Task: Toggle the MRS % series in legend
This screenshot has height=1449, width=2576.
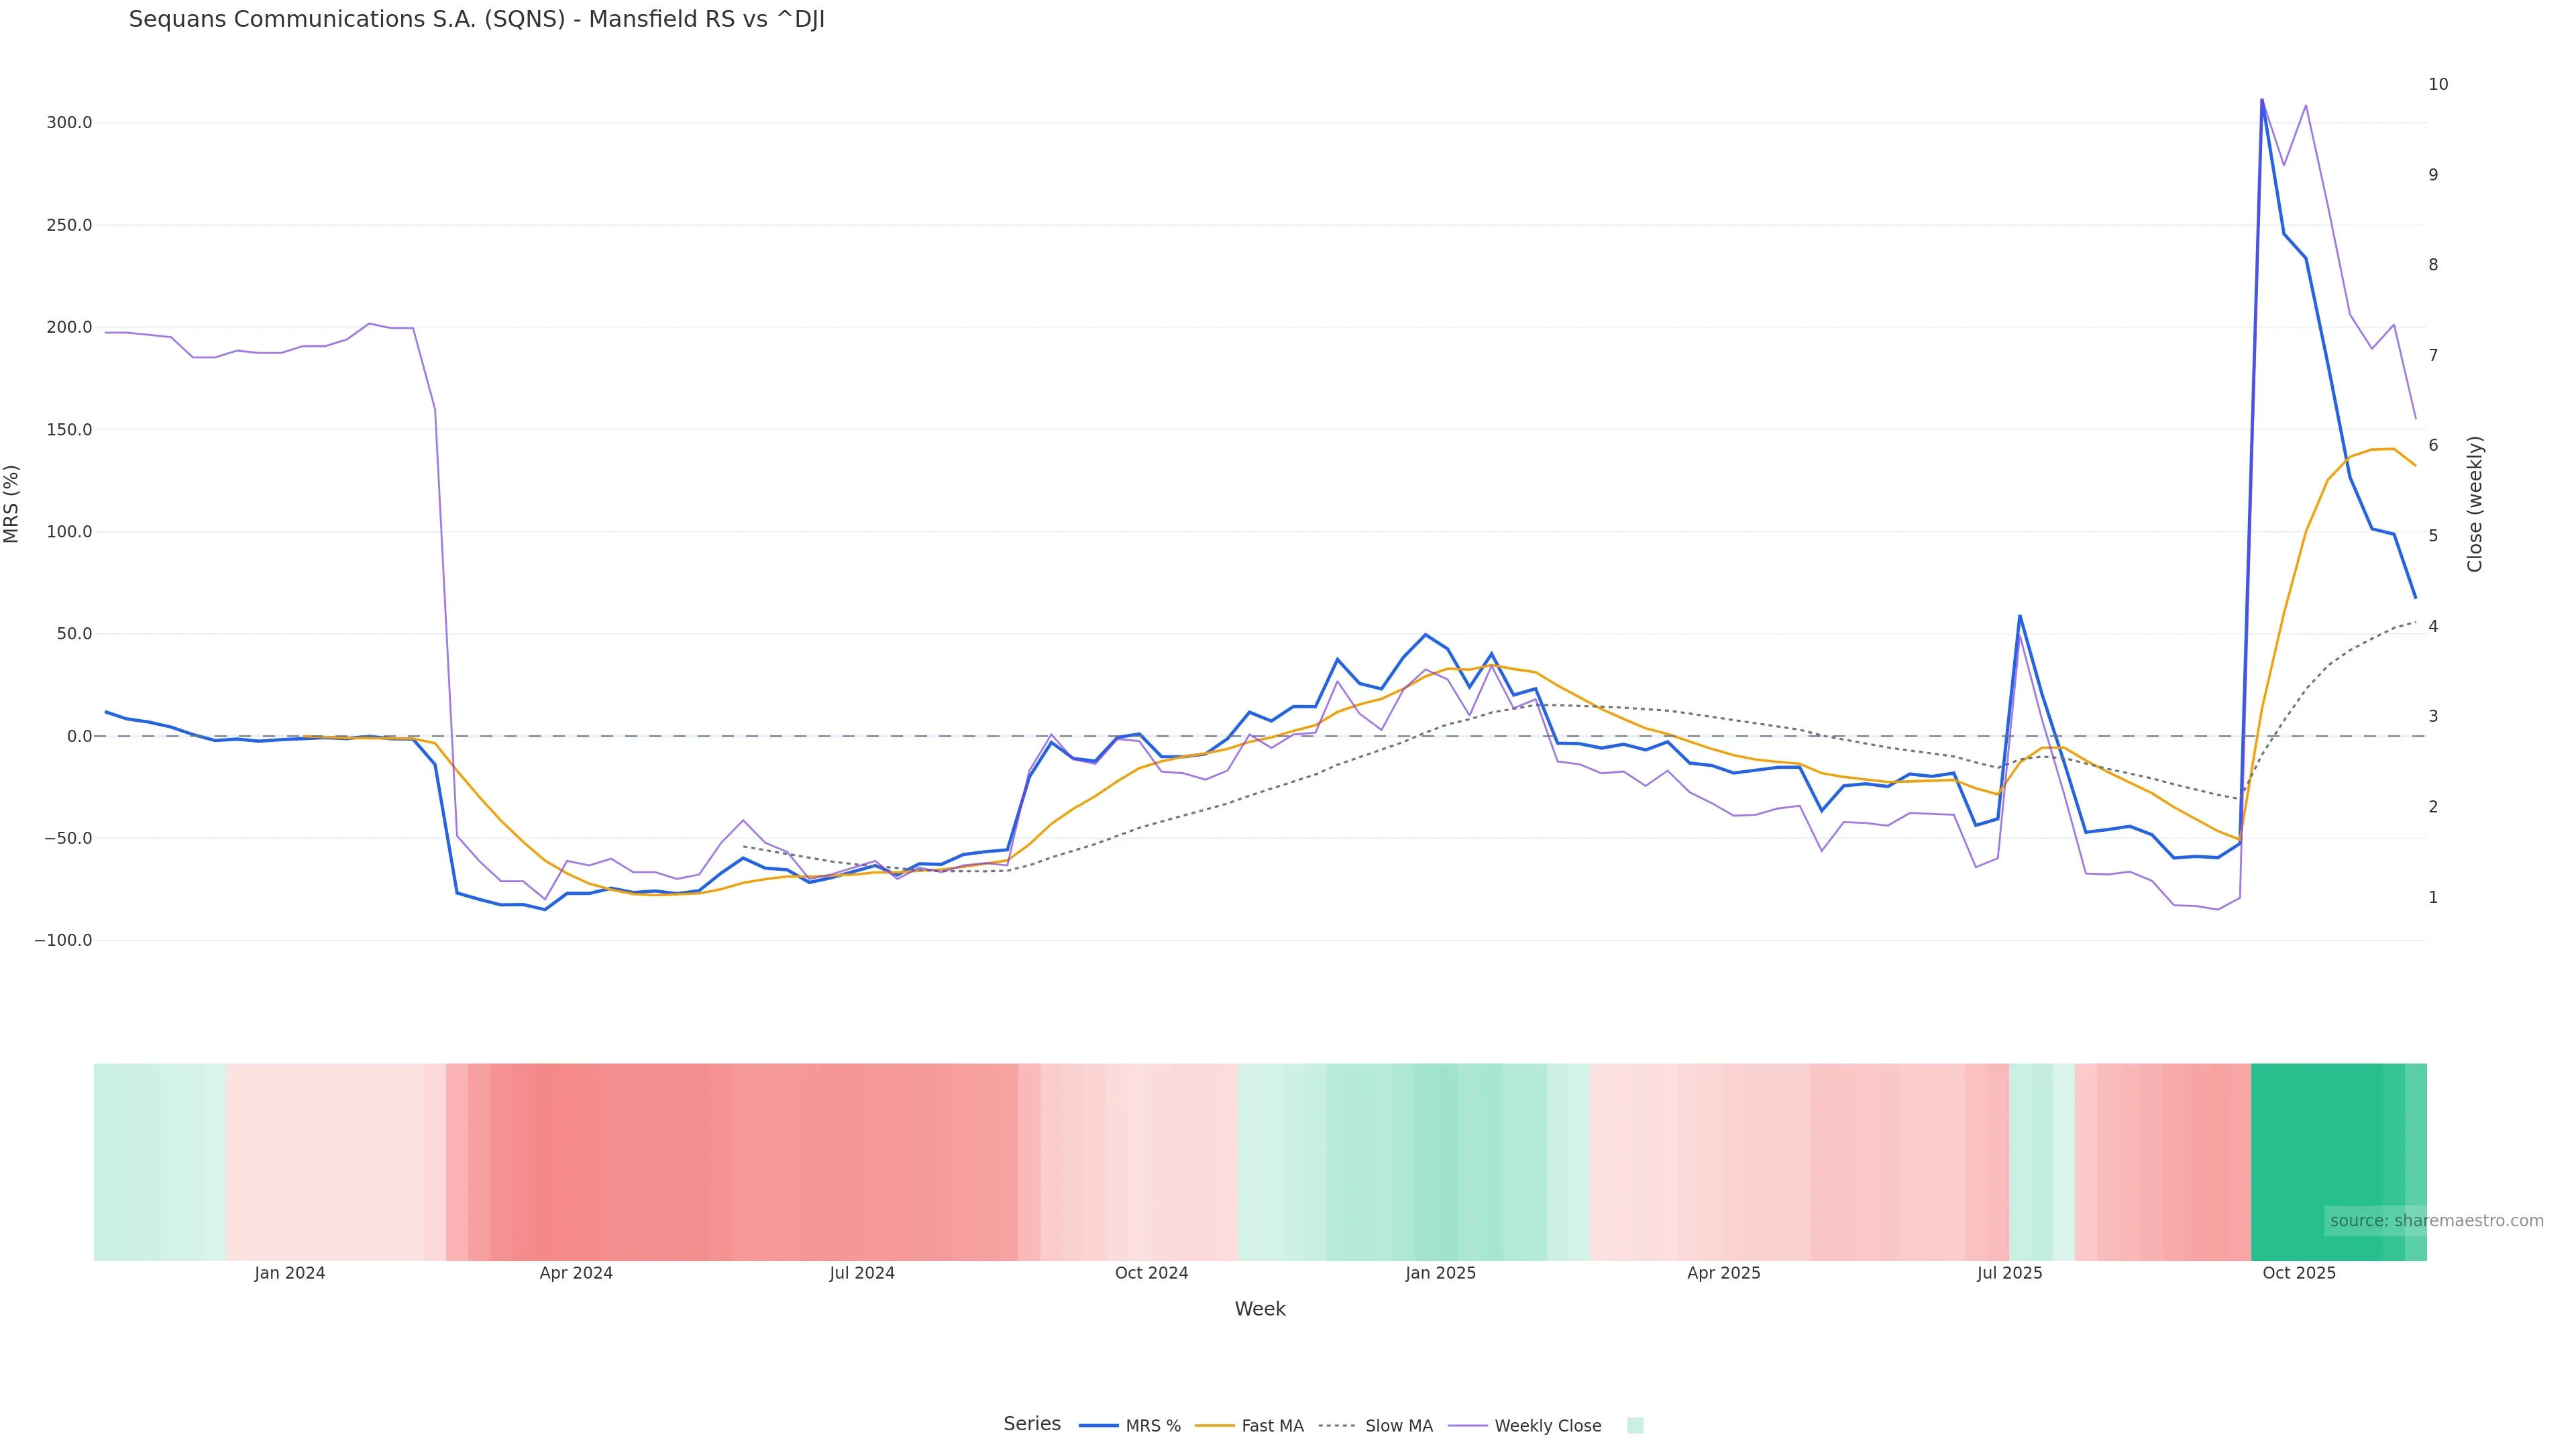Action: [1130, 1426]
